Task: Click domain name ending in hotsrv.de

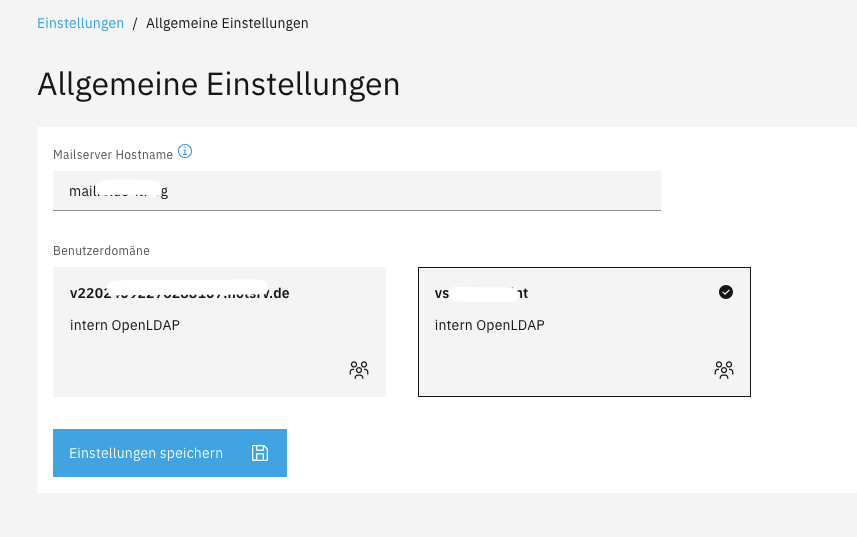Action: (x=179, y=294)
